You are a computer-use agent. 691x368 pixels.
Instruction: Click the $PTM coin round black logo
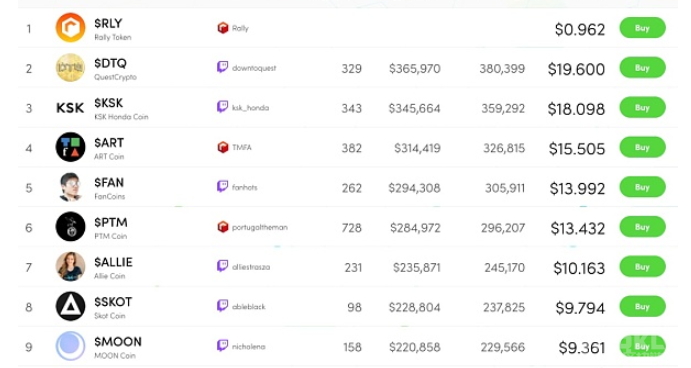pyautogui.click(x=70, y=227)
